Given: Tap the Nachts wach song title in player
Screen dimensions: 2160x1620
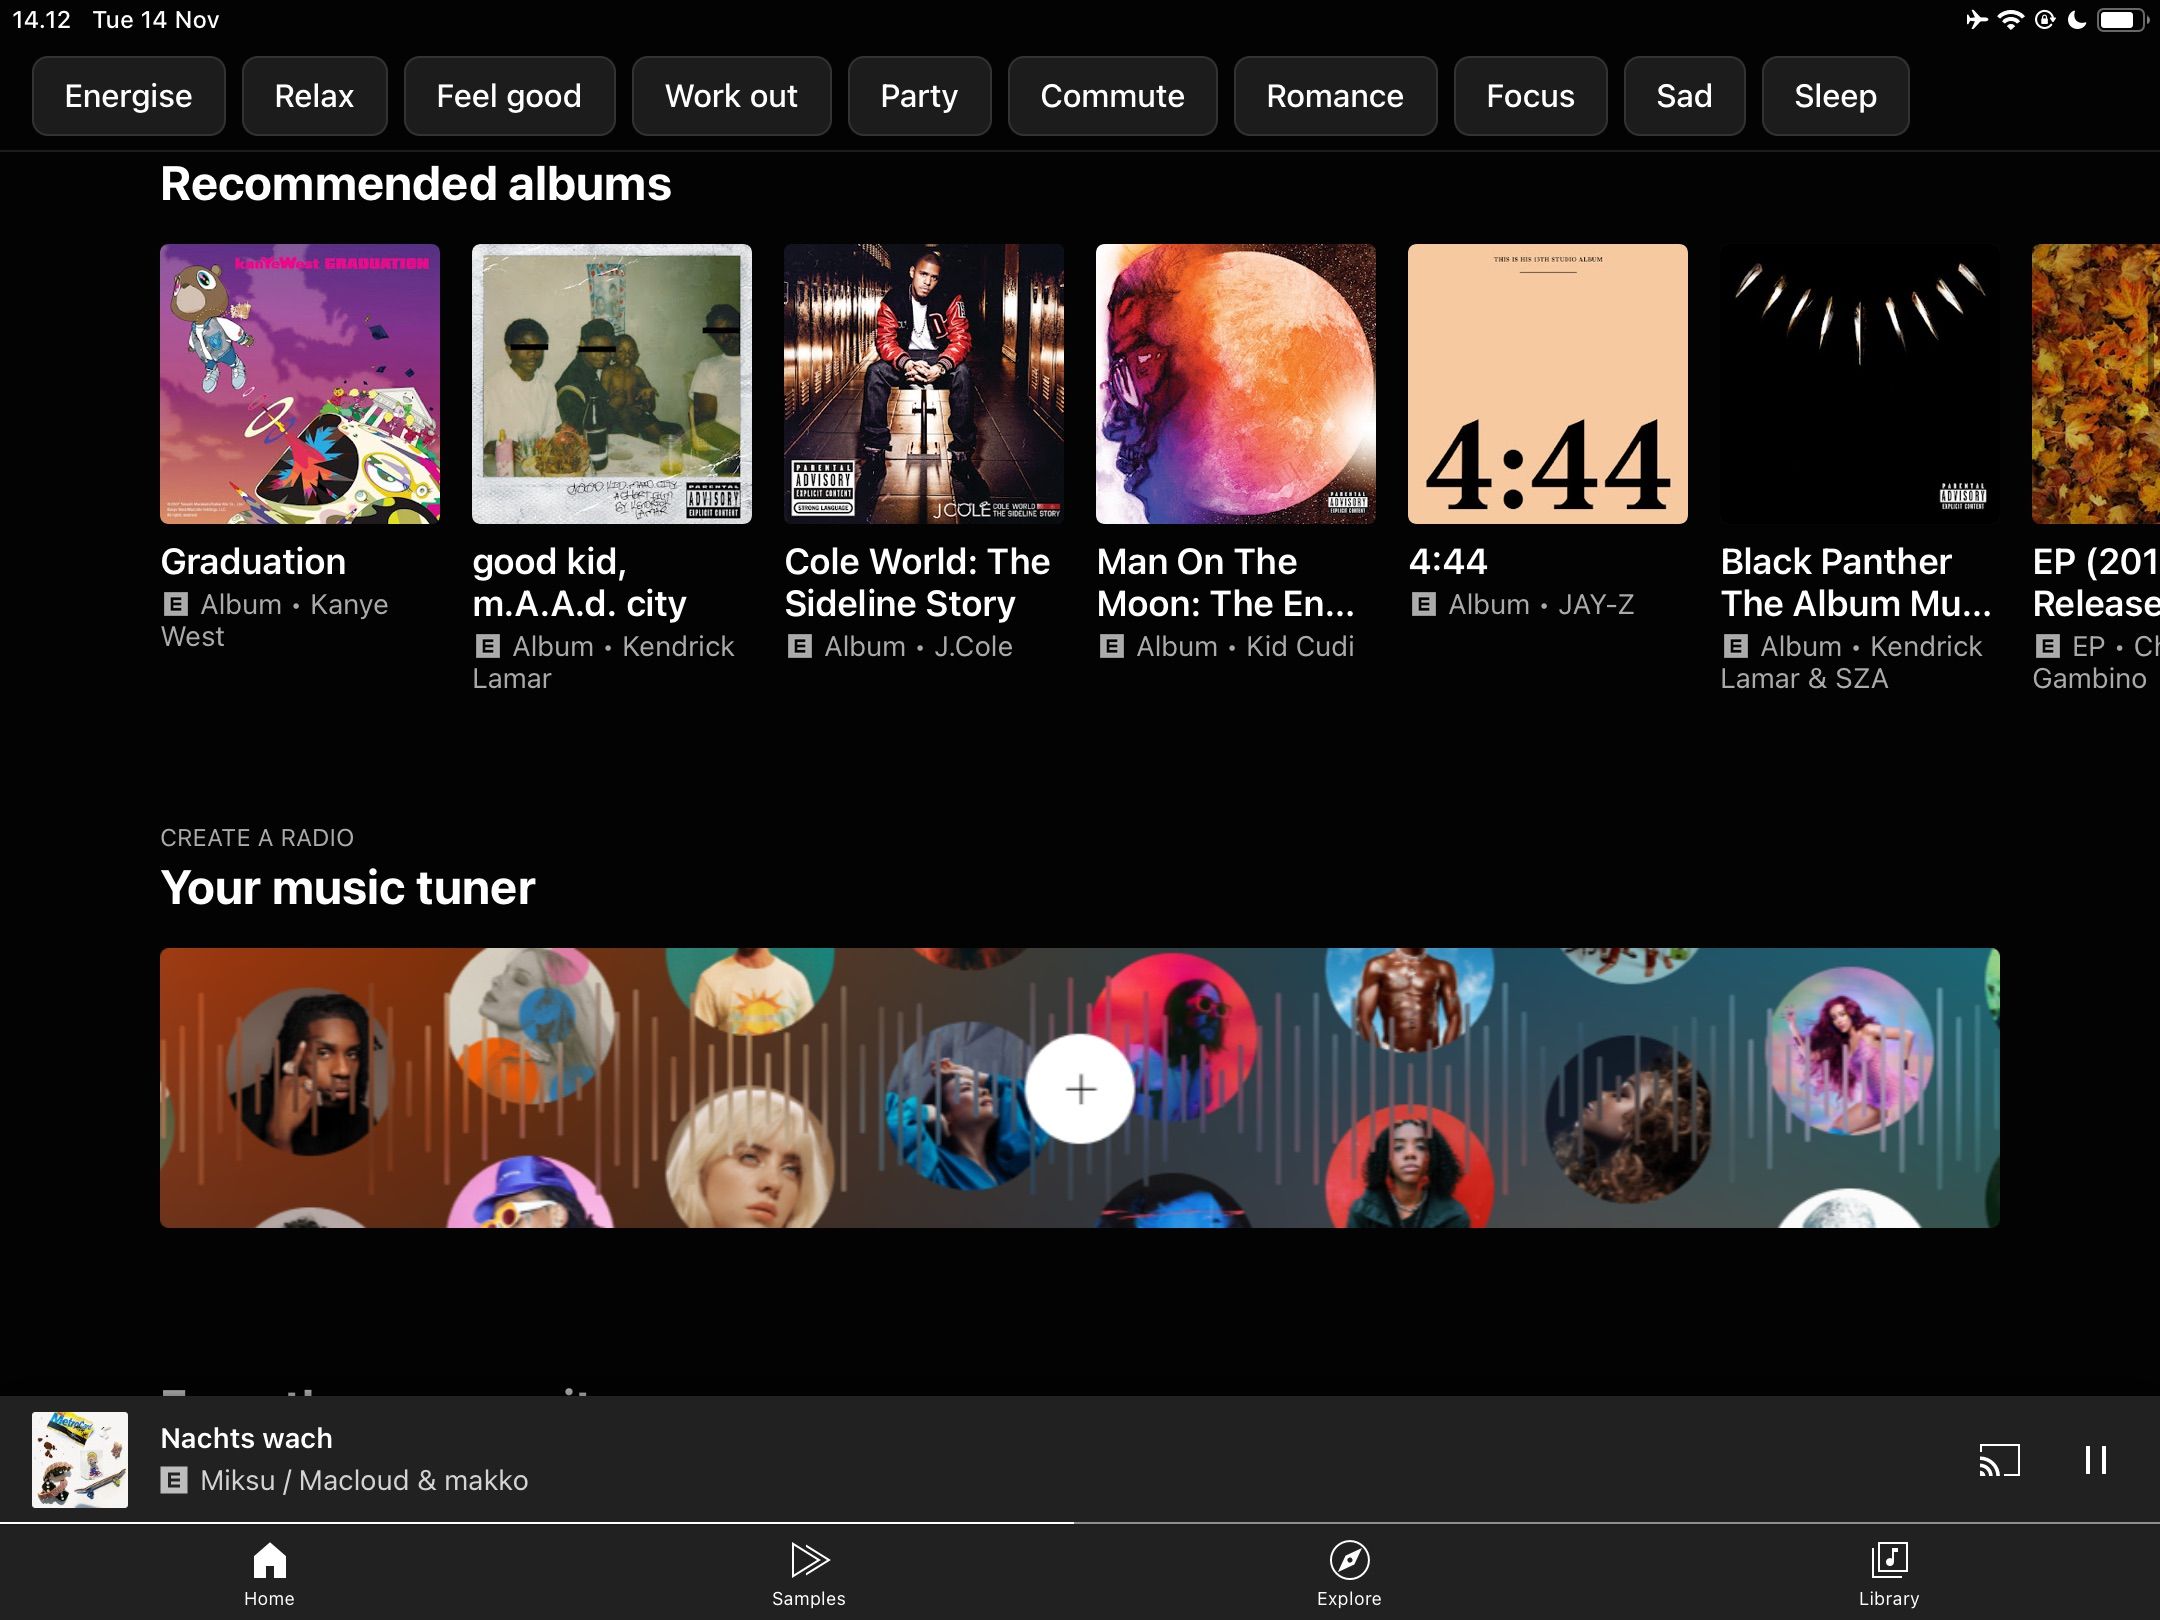Looking at the screenshot, I should 246,1437.
